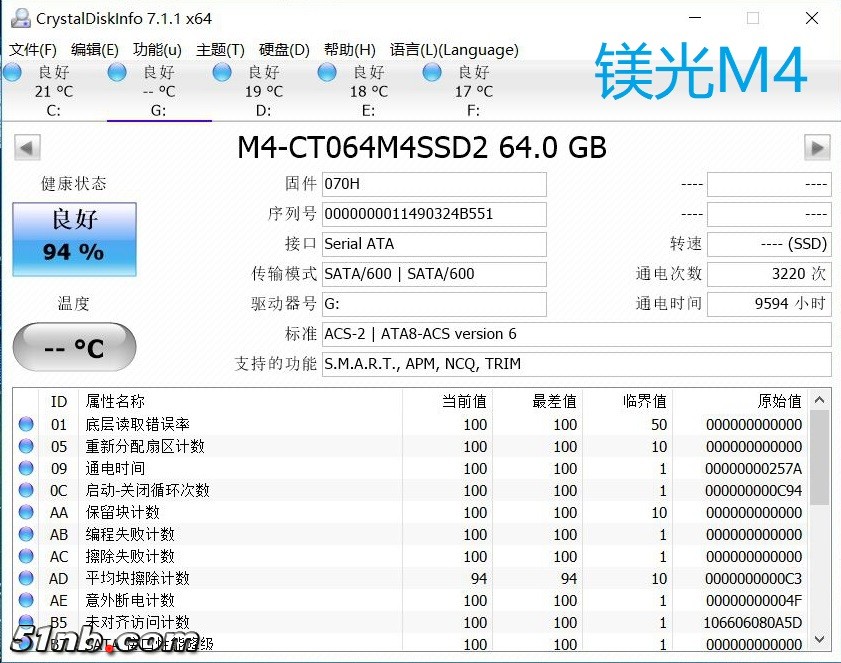
Task: Click the status orb for attribute AD
Action: [26, 578]
